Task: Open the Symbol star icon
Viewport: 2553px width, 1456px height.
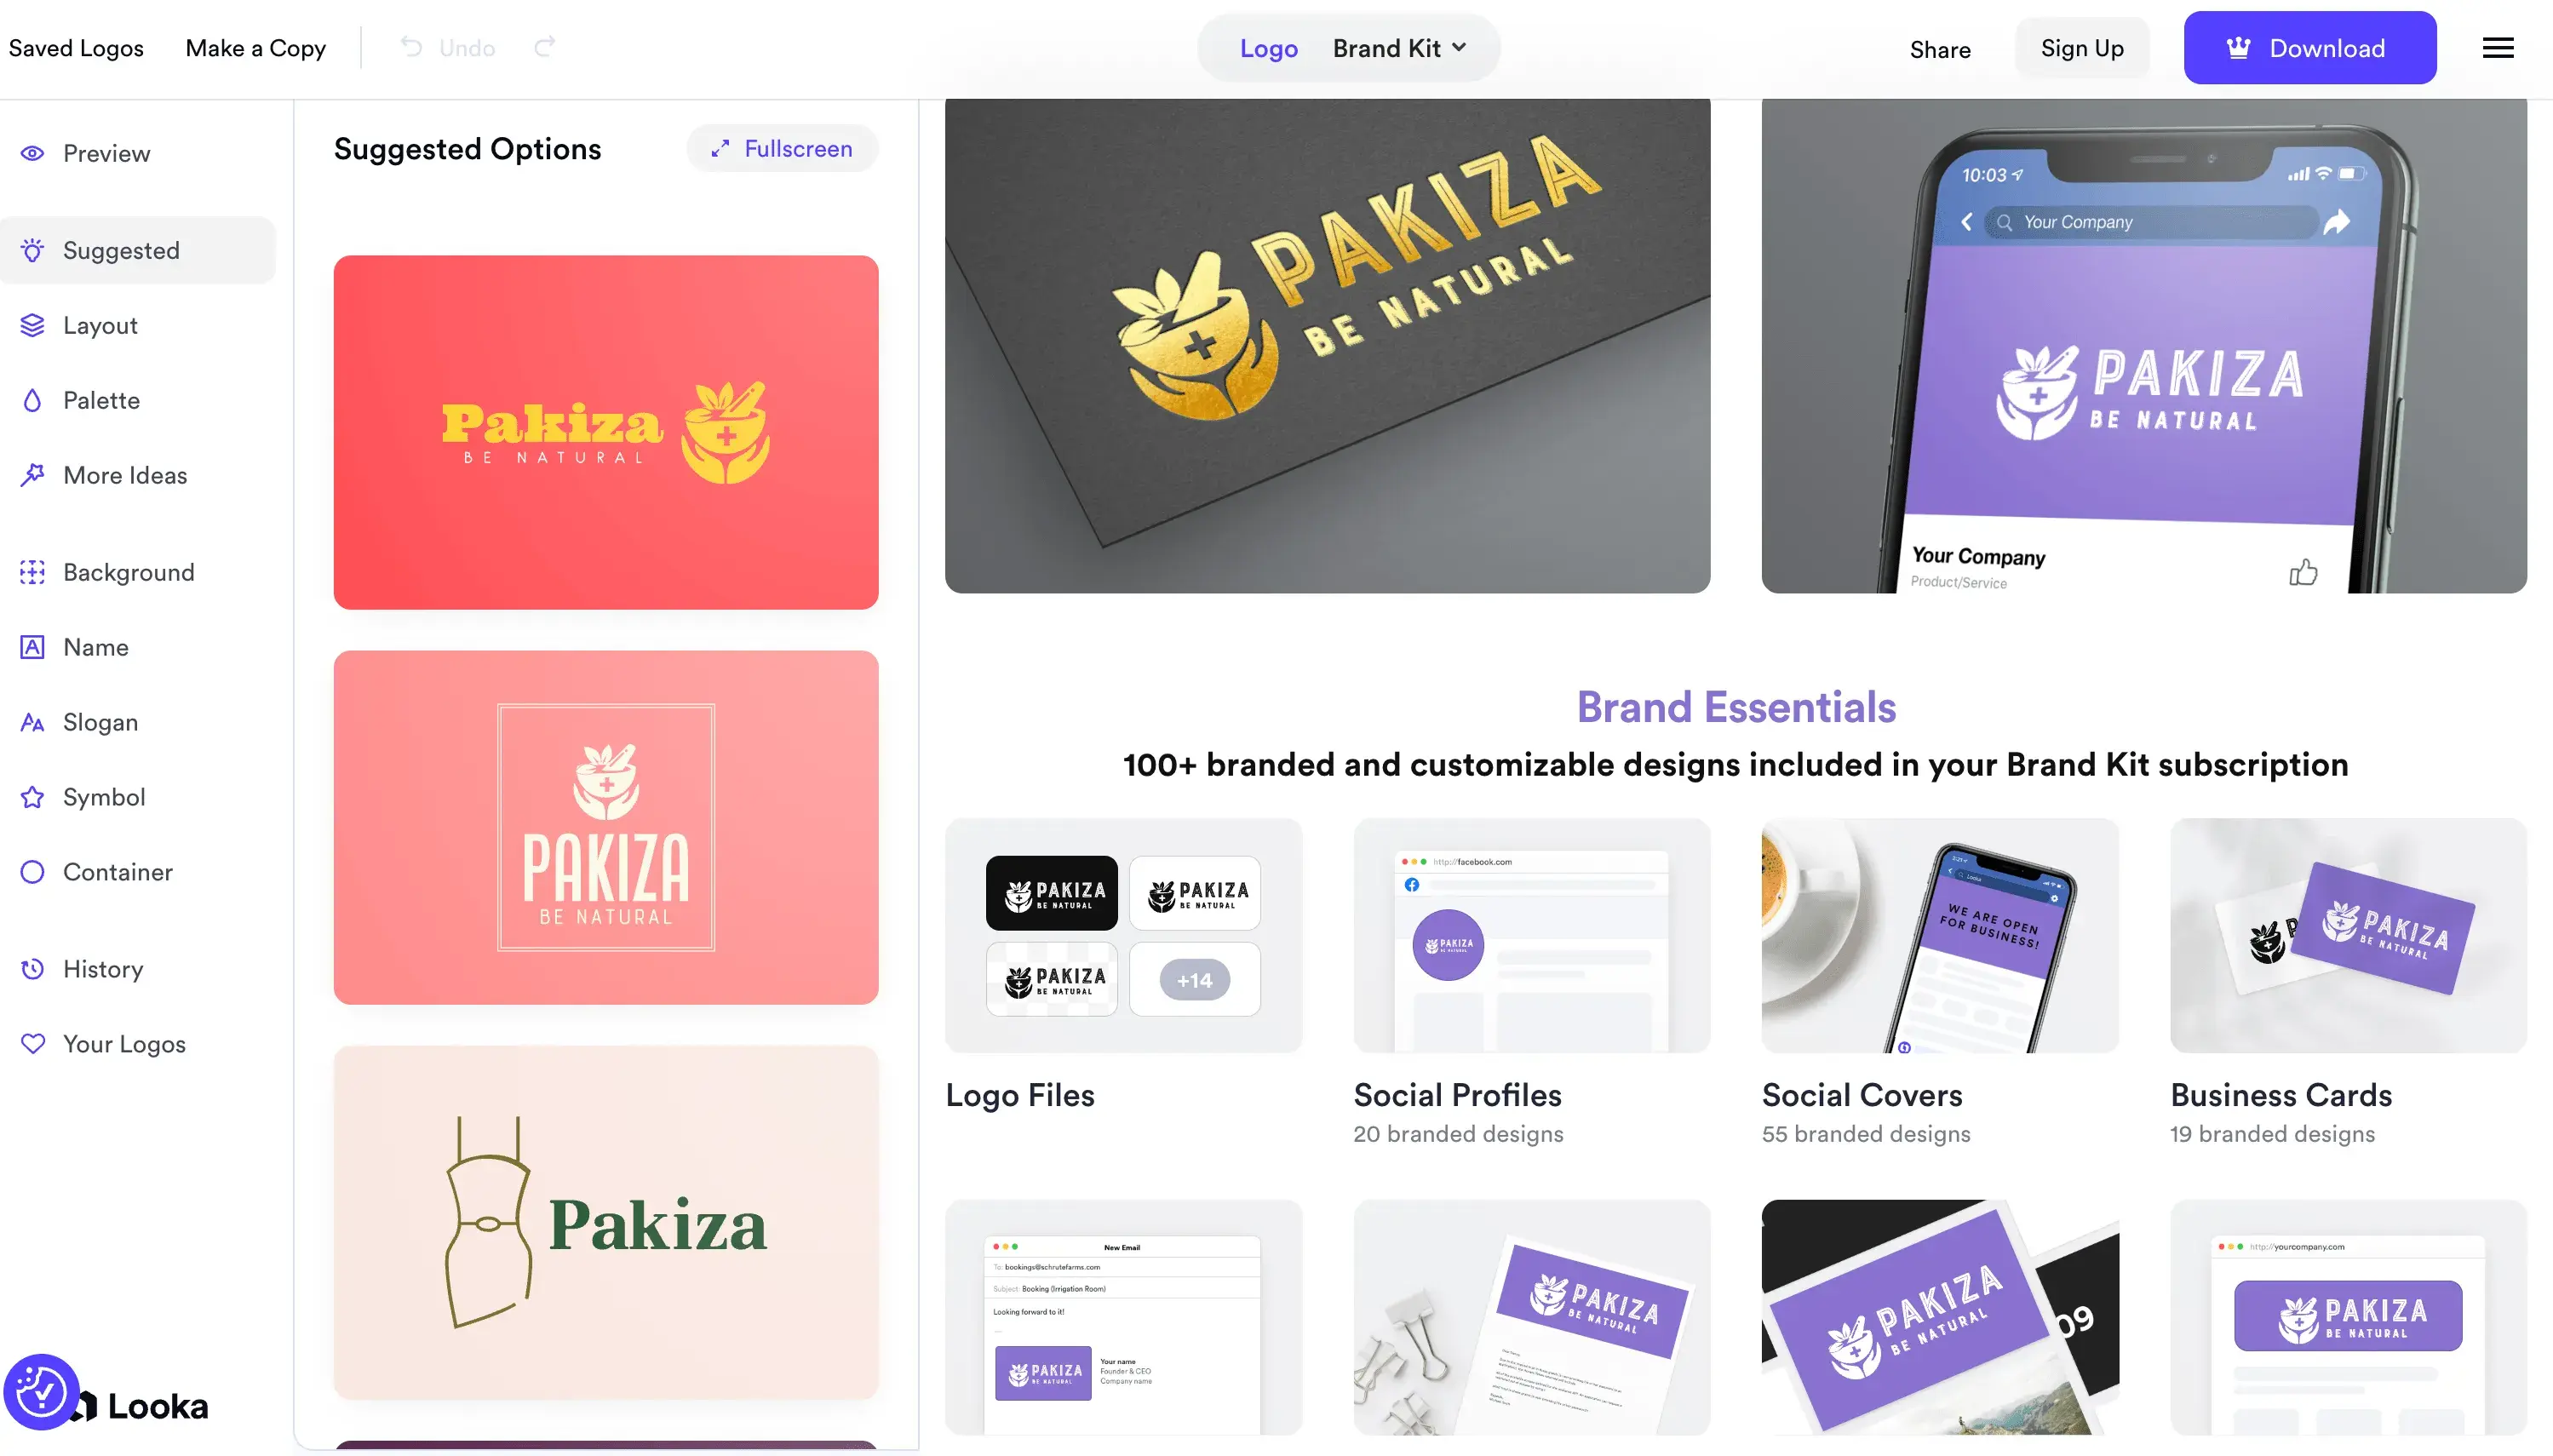Action: pyautogui.click(x=32, y=797)
